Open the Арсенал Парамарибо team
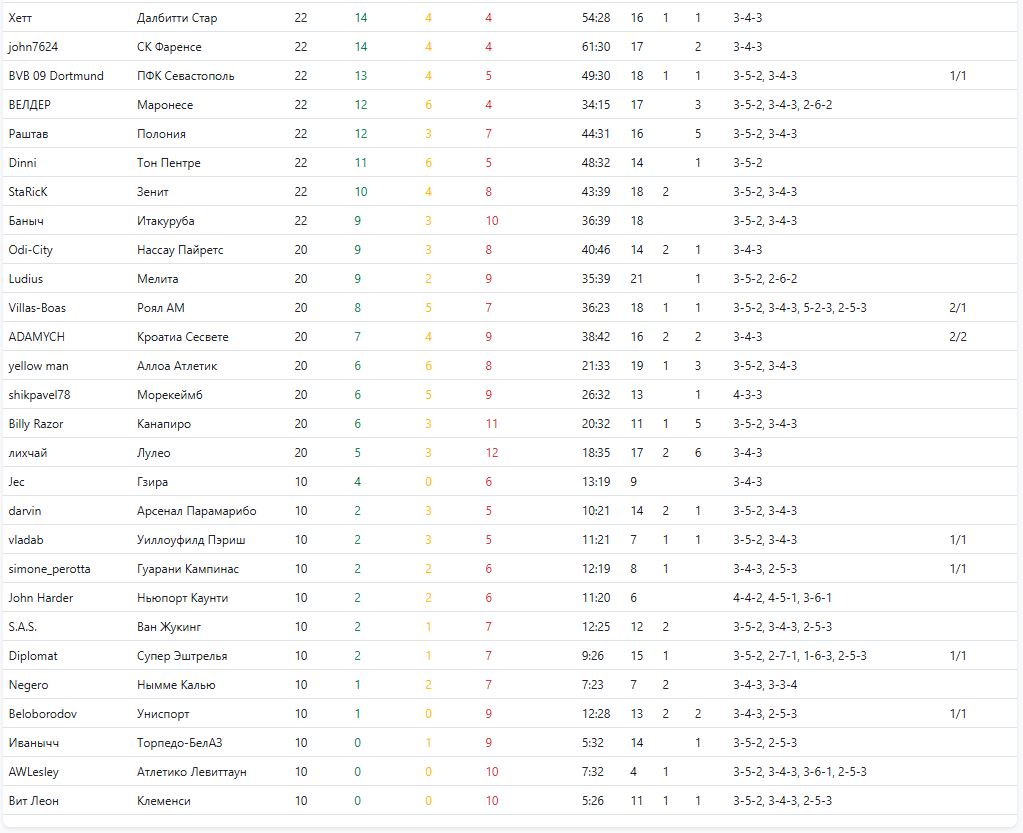This screenshot has height=833, width=1023. pos(196,511)
